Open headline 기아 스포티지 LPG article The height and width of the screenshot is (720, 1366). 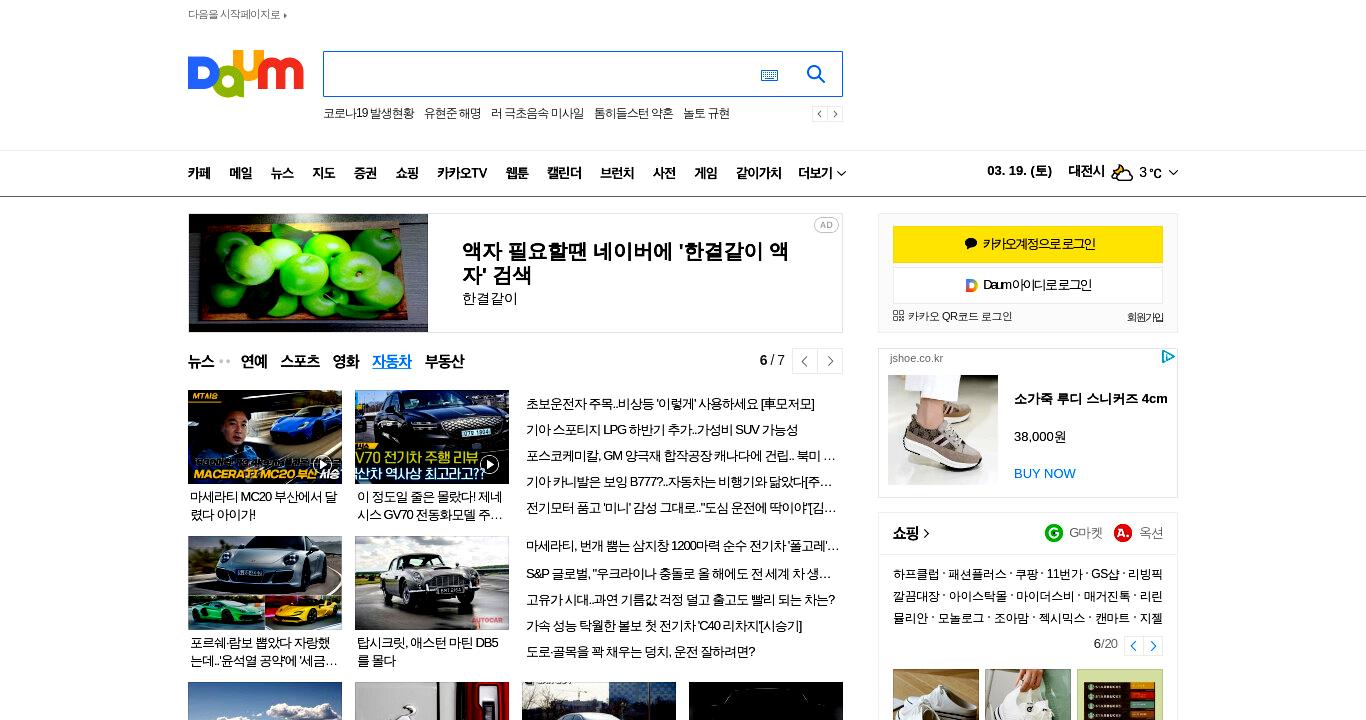(662, 430)
